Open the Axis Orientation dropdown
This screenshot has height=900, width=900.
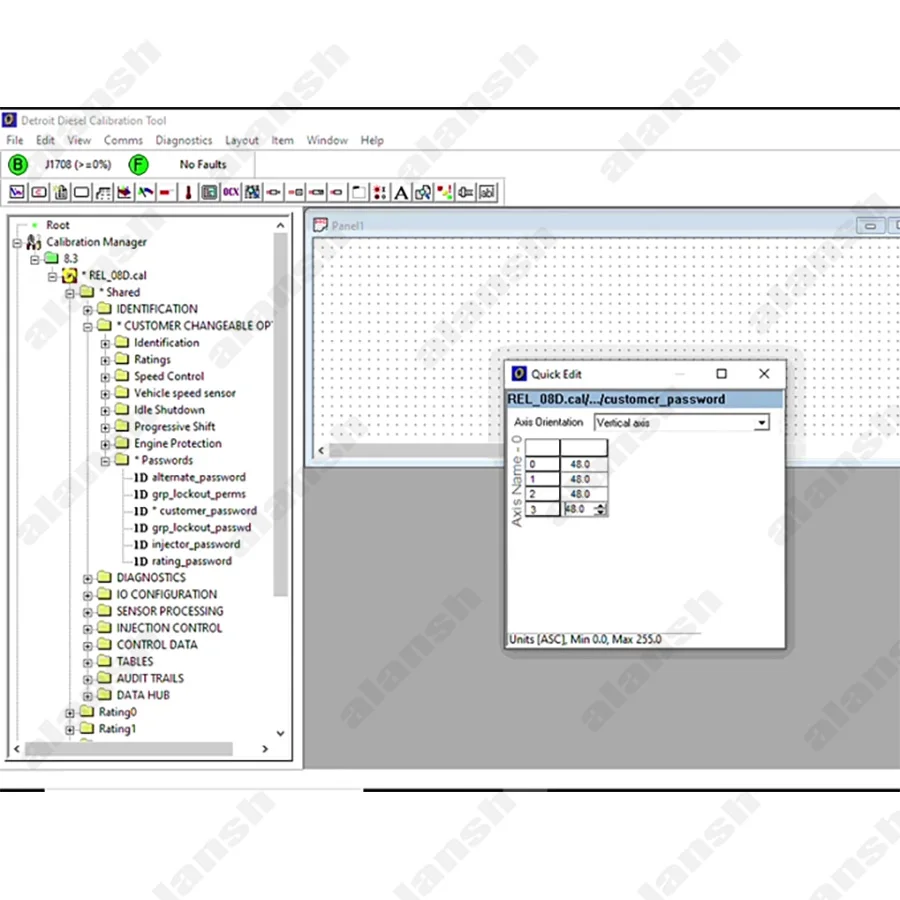761,423
